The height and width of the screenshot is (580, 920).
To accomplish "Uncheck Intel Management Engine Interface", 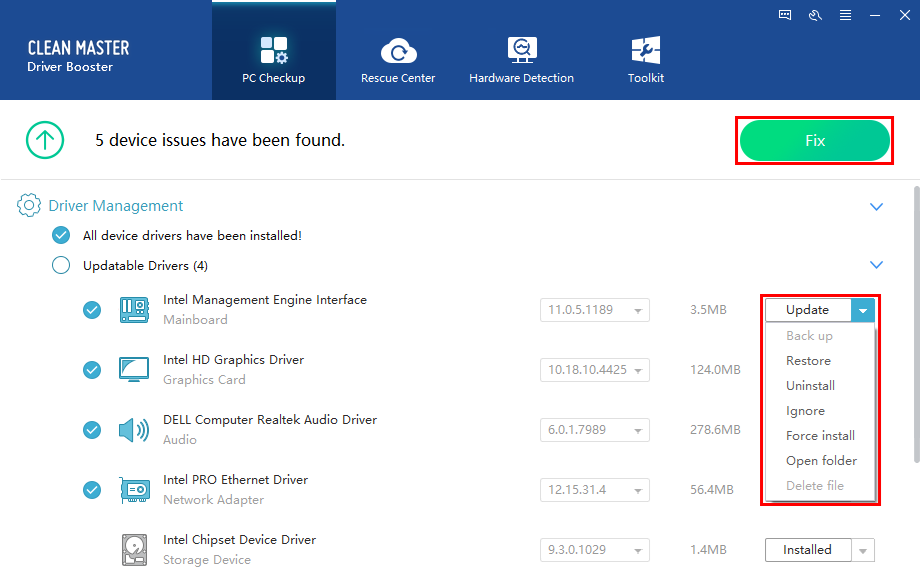I will [92, 310].
